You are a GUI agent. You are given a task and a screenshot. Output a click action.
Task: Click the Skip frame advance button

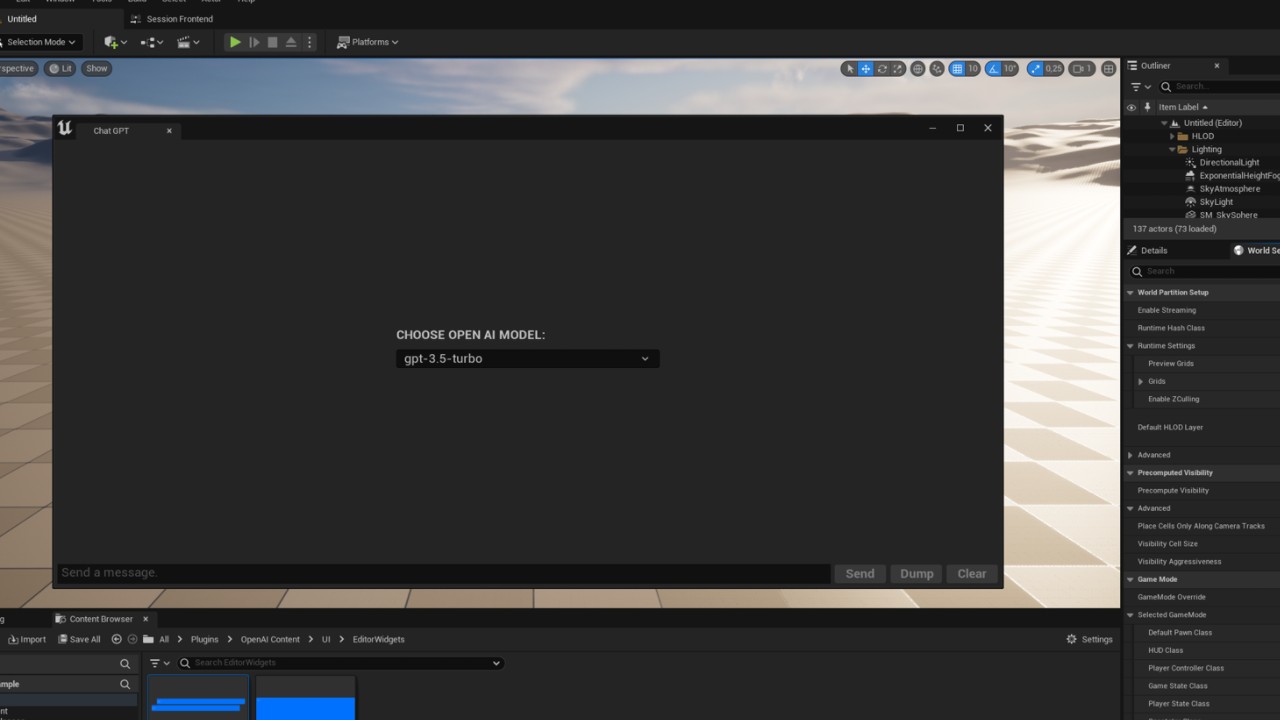click(254, 42)
